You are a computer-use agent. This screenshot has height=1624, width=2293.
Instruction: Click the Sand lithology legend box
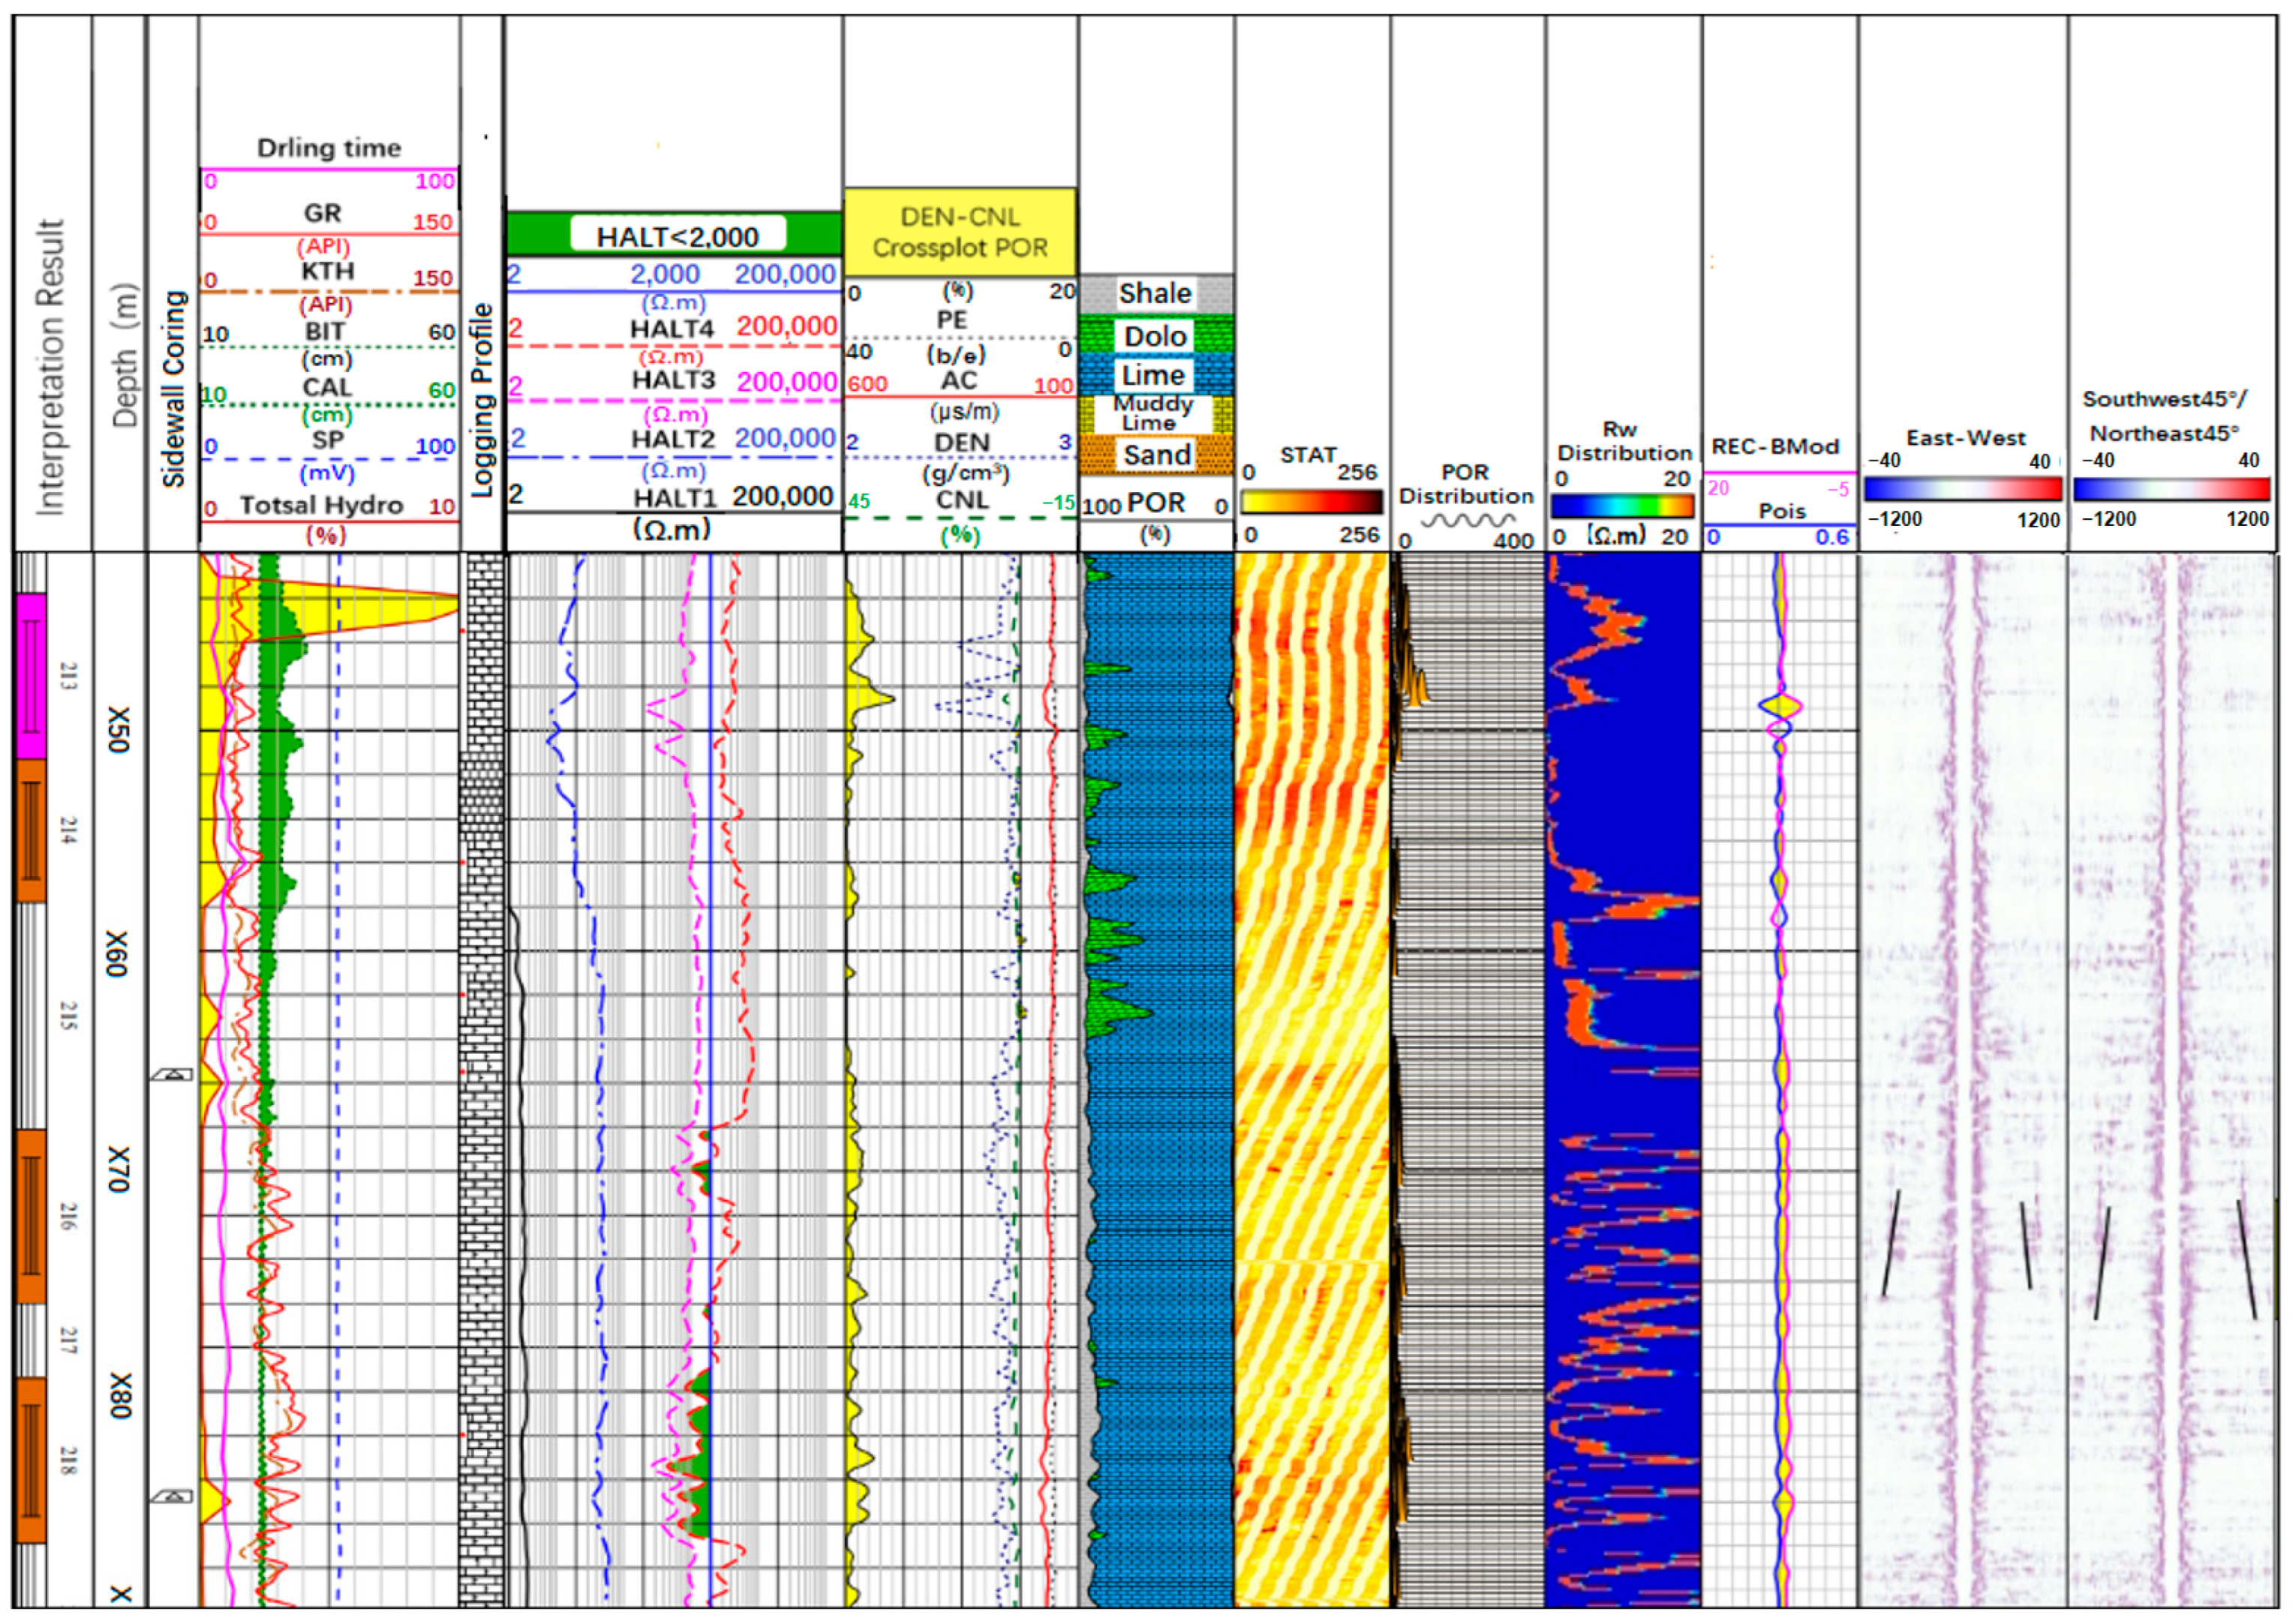pos(1155,455)
